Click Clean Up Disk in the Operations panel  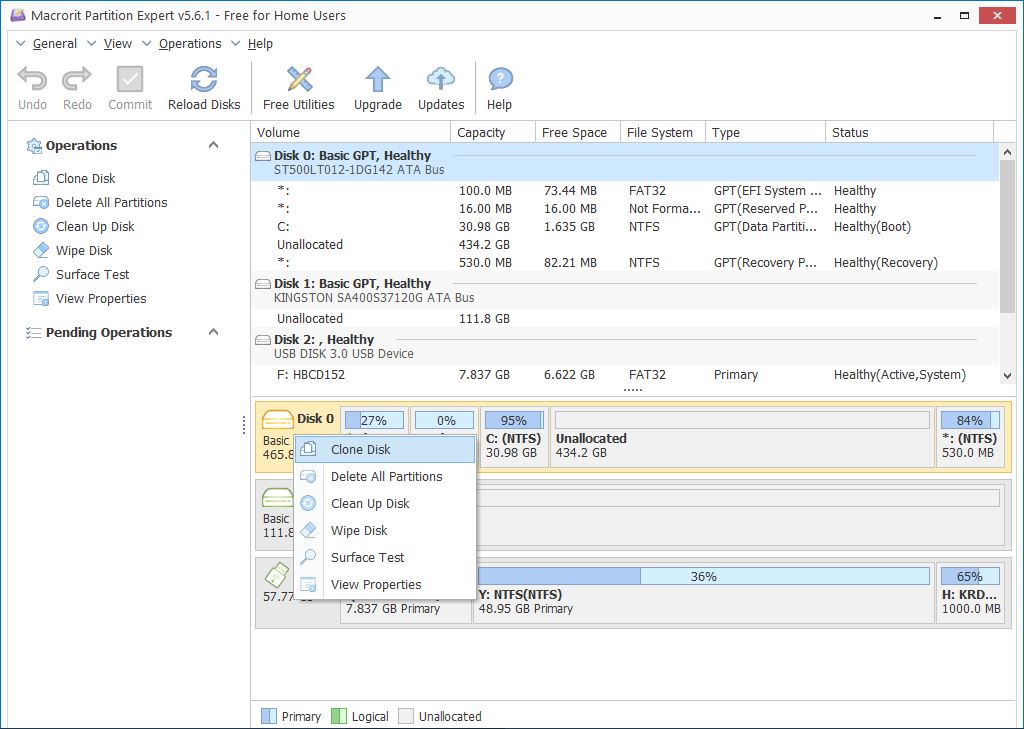[x=95, y=226]
